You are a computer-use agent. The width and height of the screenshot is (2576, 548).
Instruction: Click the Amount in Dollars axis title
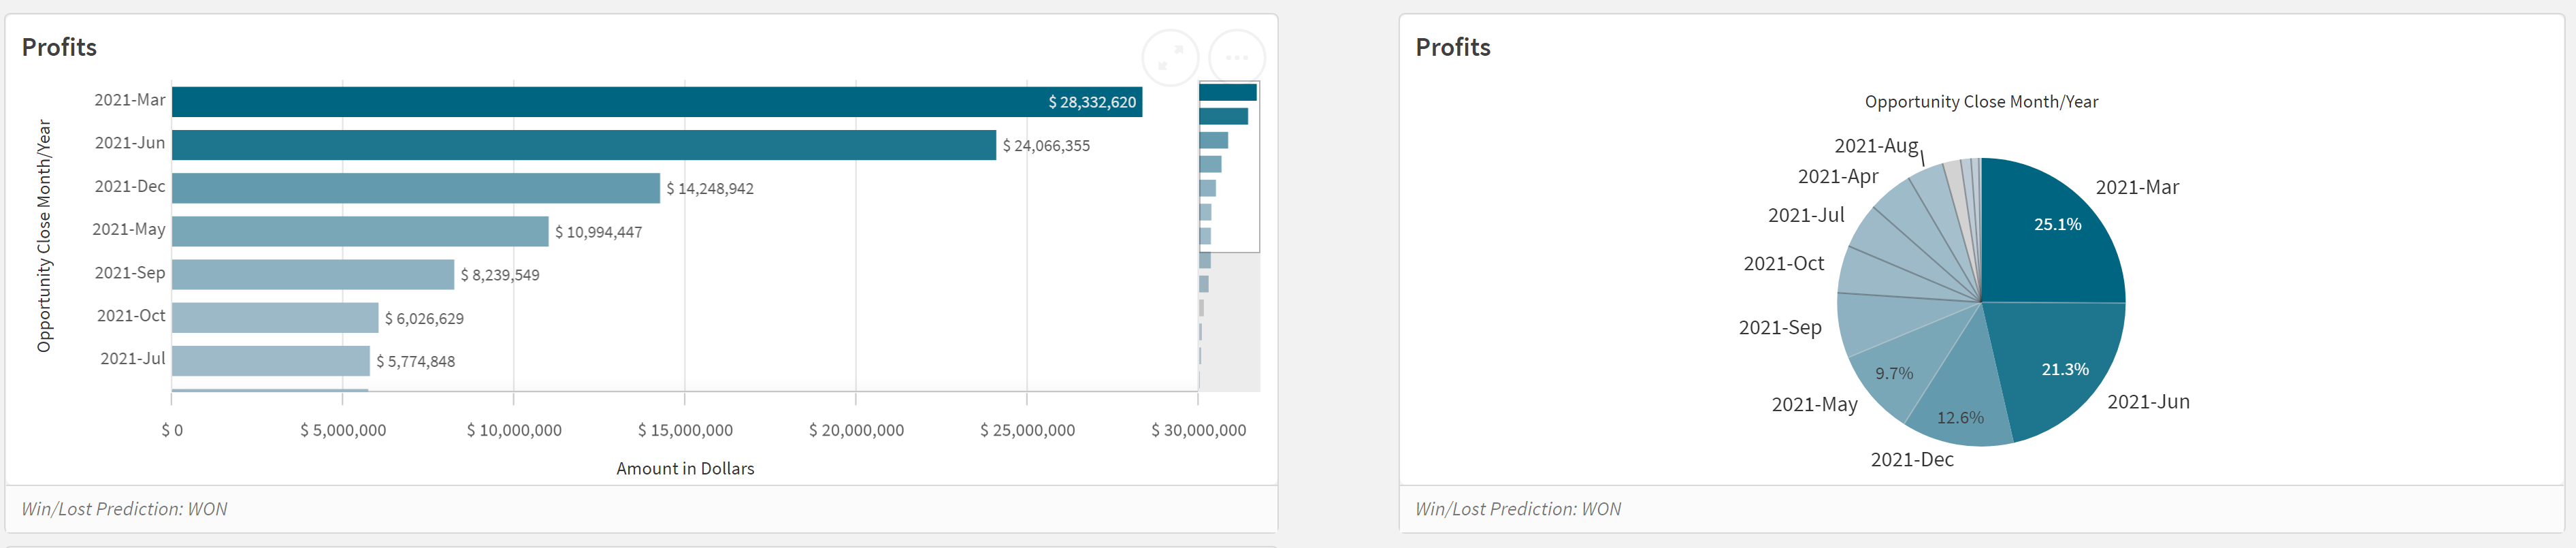(x=686, y=467)
